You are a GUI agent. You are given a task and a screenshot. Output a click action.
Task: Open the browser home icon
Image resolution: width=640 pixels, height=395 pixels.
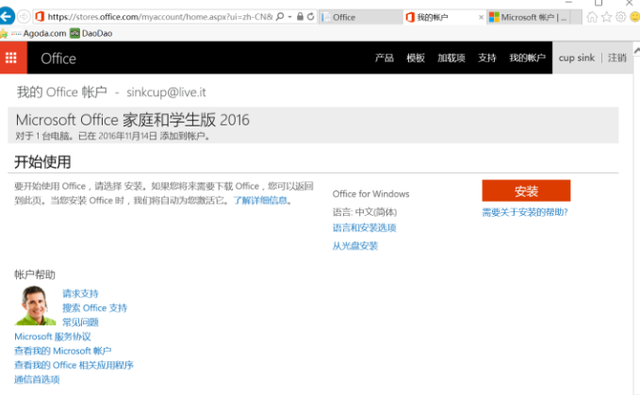(x=592, y=17)
